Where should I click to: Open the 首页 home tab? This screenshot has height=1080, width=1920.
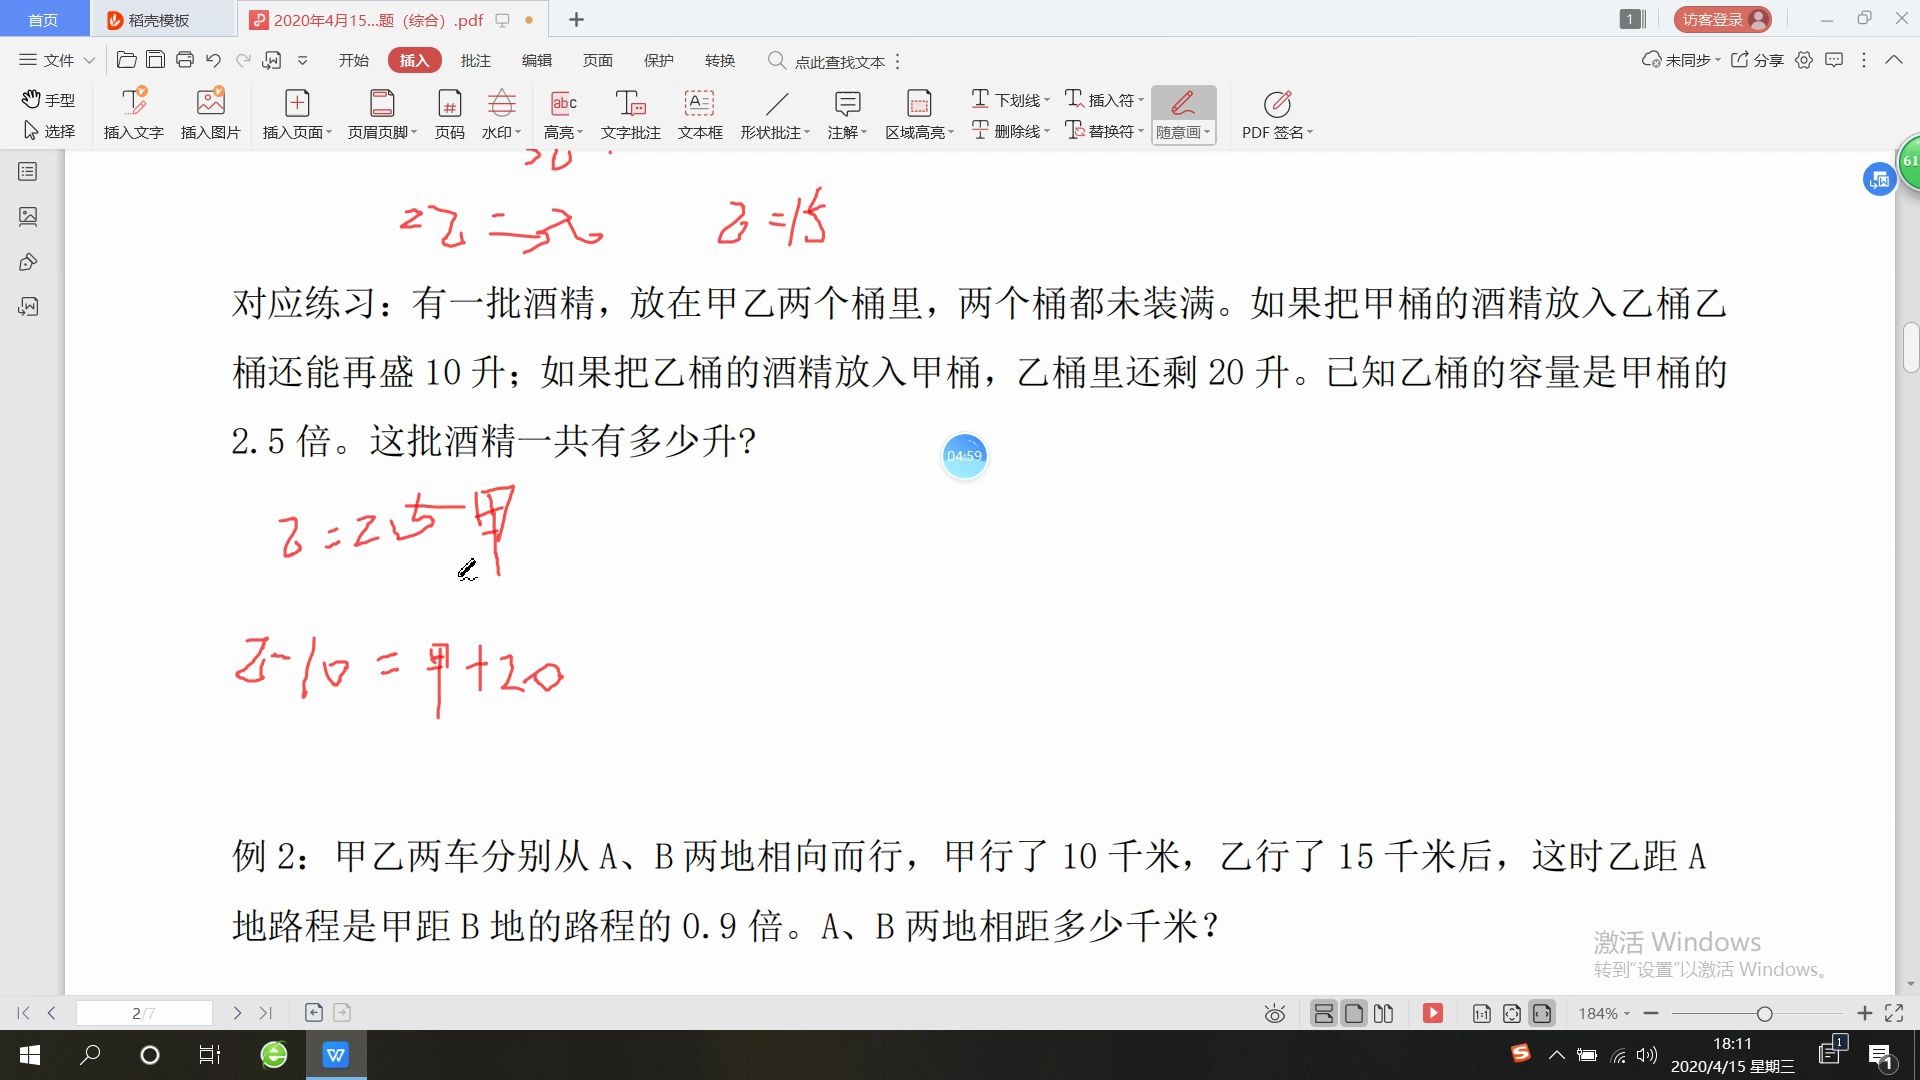point(43,19)
